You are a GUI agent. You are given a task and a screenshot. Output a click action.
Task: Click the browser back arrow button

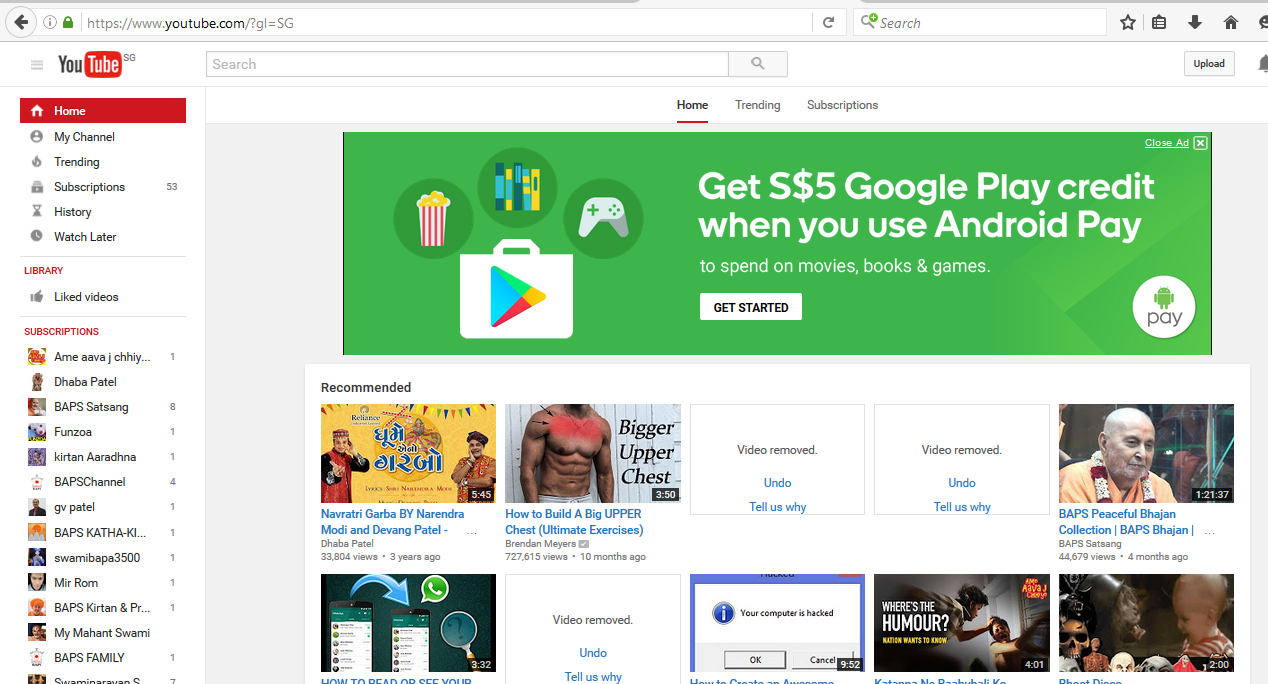click(x=19, y=22)
